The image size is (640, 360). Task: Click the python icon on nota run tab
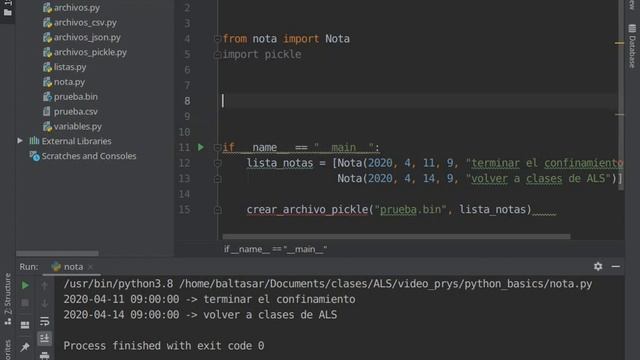(56, 267)
